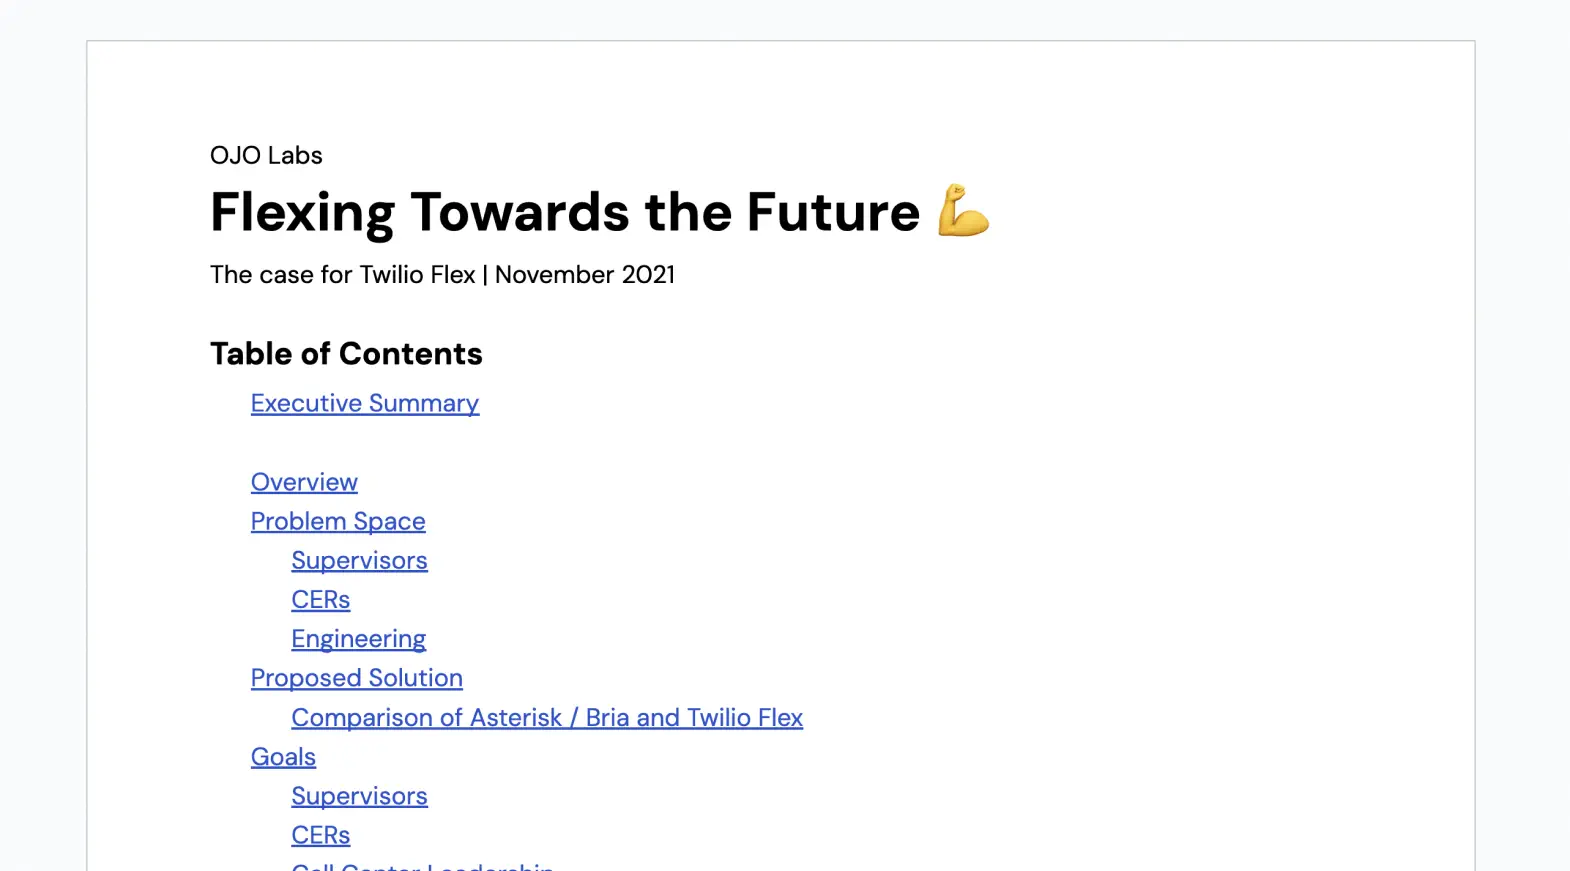Image resolution: width=1570 pixels, height=871 pixels.
Task: Select Supervisors link under Goals
Action: pyautogui.click(x=359, y=796)
